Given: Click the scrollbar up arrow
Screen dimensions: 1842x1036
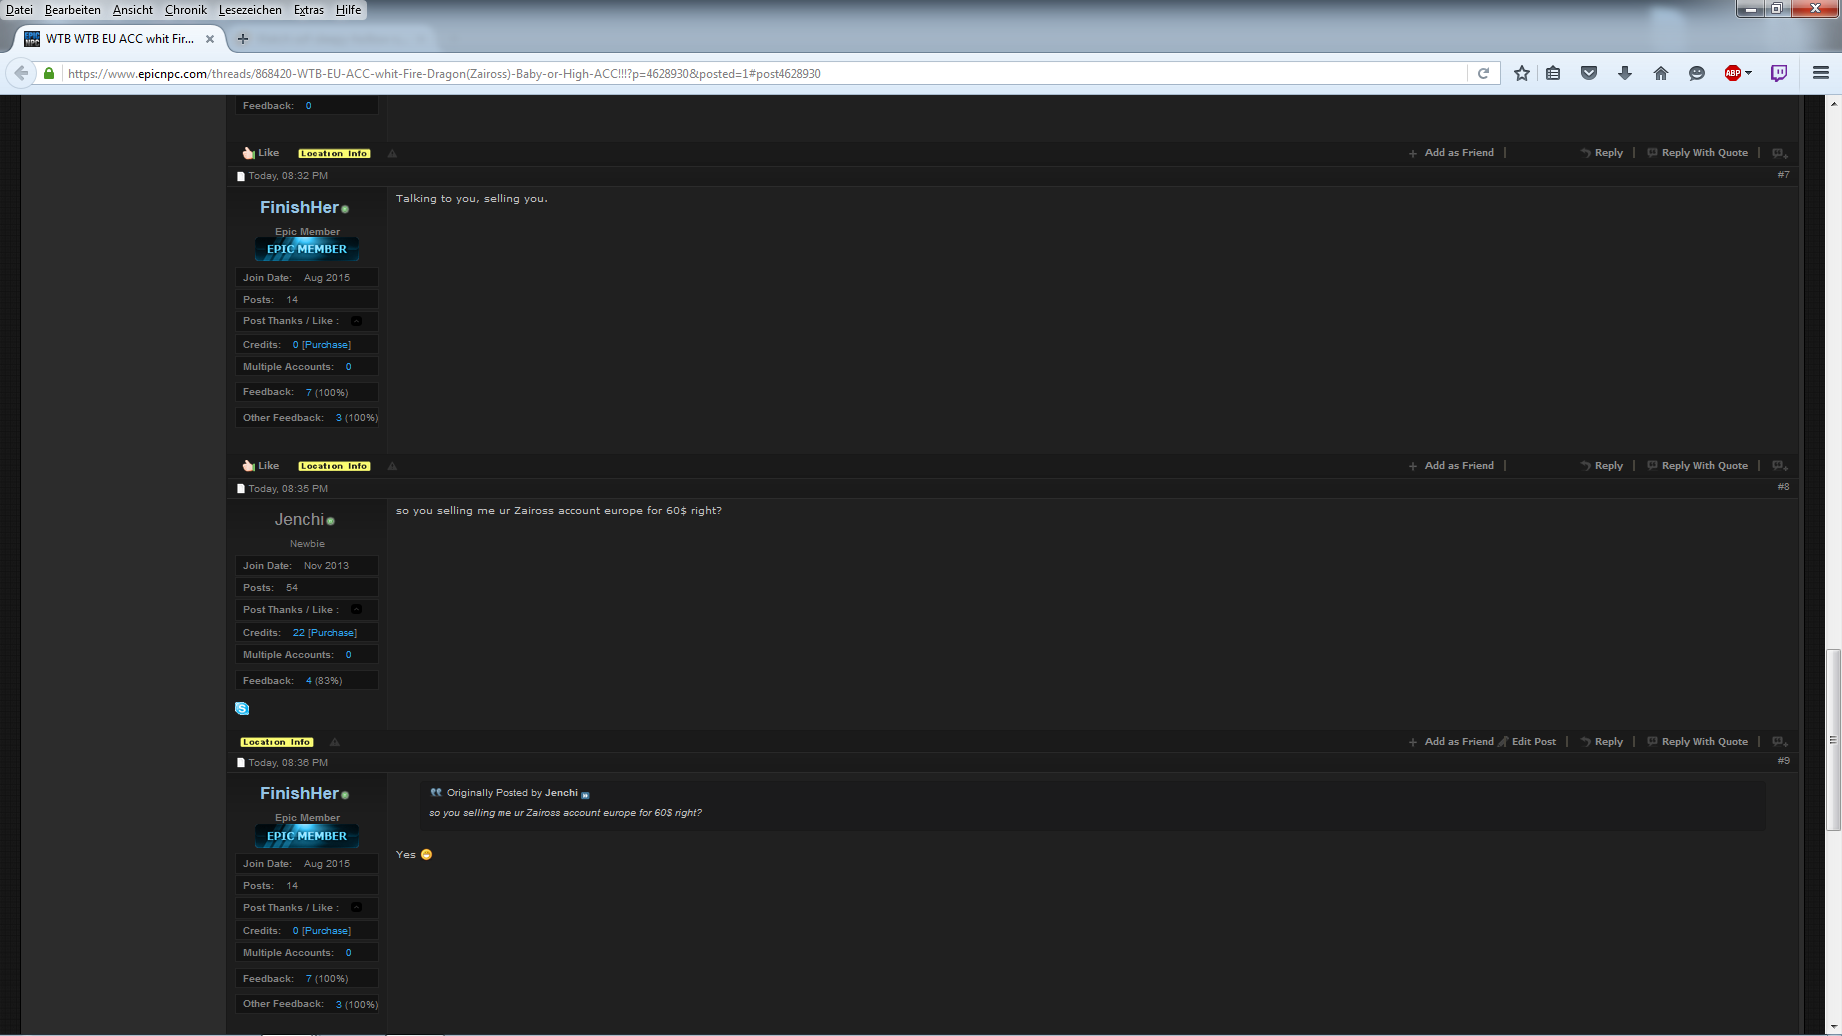Looking at the screenshot, I should 1833,103.
